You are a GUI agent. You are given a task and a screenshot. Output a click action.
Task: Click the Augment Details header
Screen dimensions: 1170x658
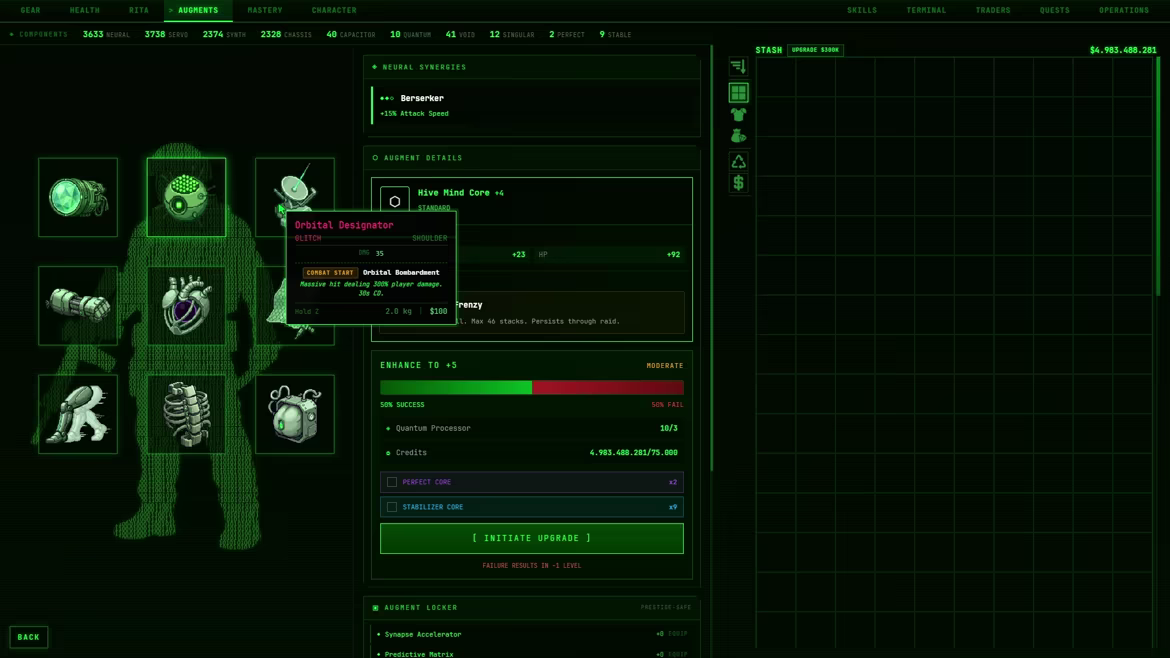coord(531,158)
